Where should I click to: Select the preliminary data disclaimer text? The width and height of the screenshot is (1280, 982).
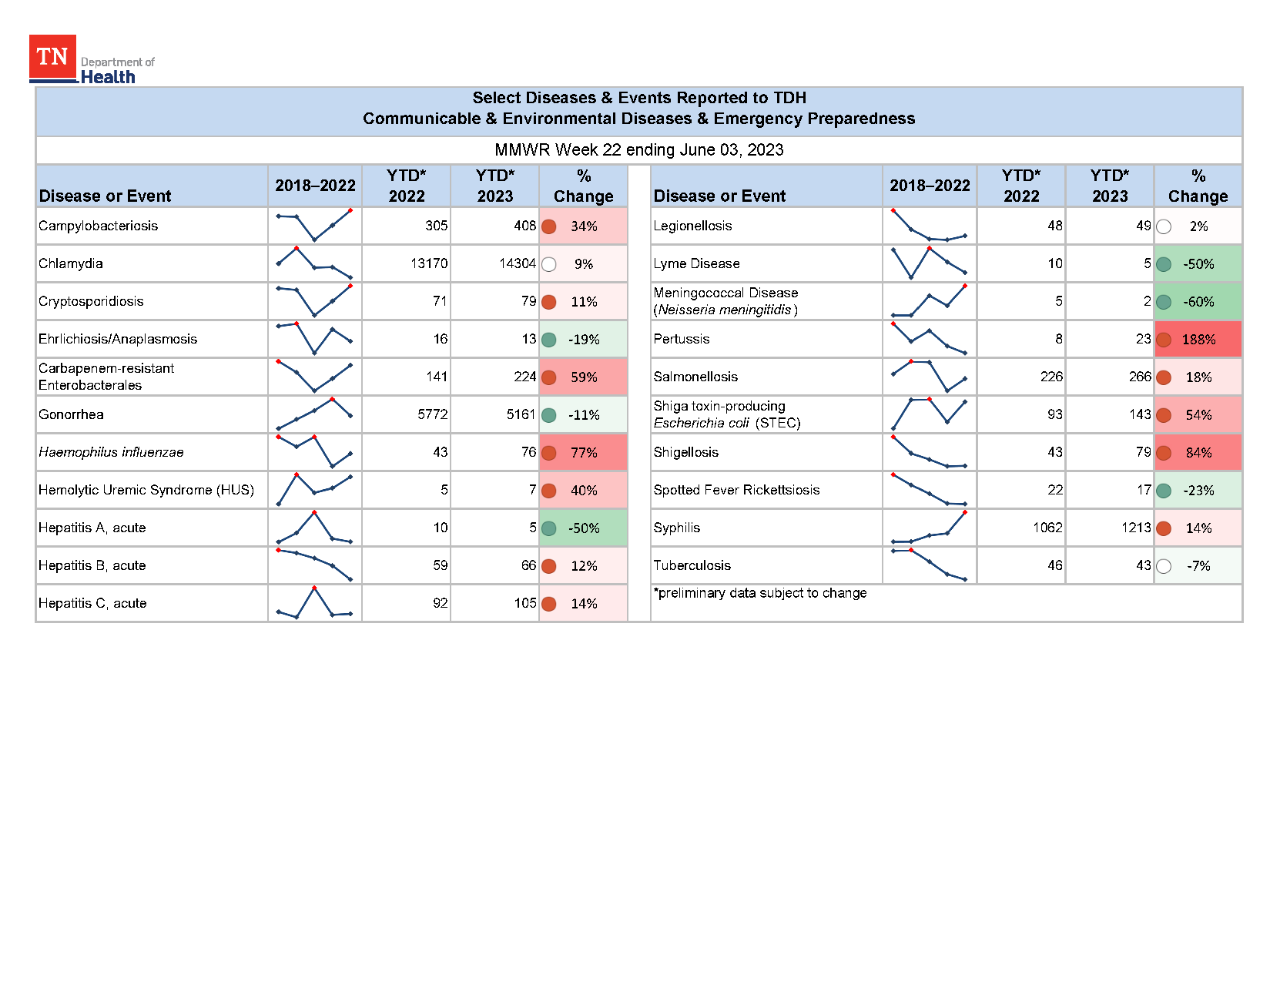tap(762, 592)
